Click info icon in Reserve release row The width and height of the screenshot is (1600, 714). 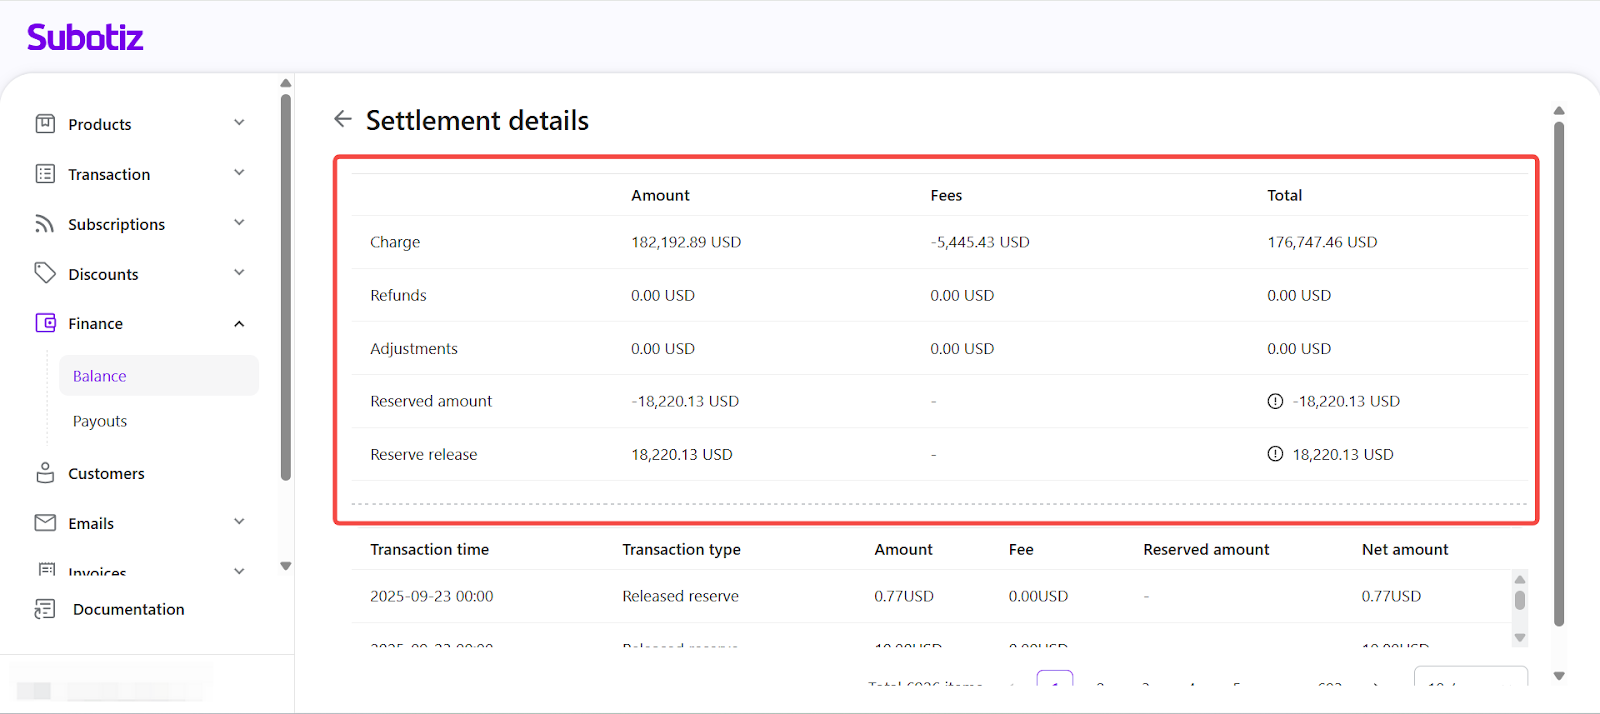click(1275, 454)
